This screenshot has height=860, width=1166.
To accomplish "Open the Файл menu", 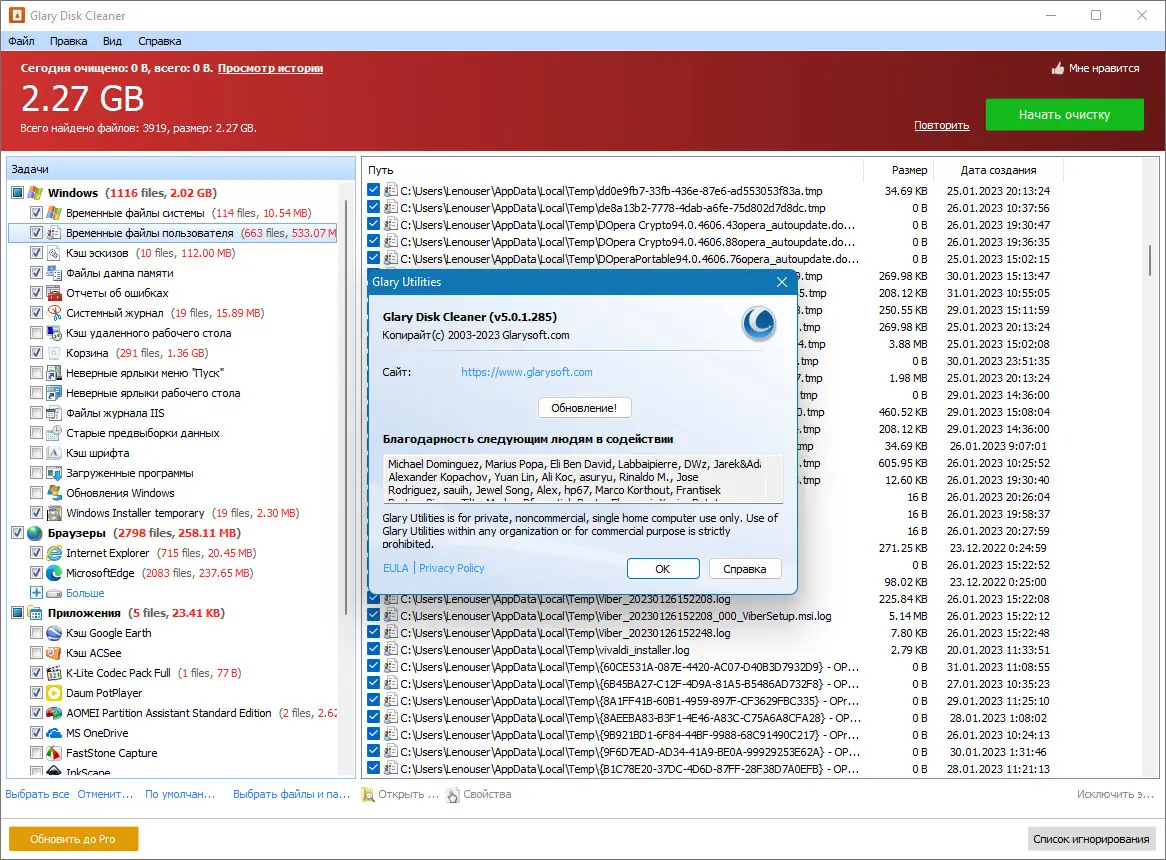I will pyautogui.click(x=22, y=42).
